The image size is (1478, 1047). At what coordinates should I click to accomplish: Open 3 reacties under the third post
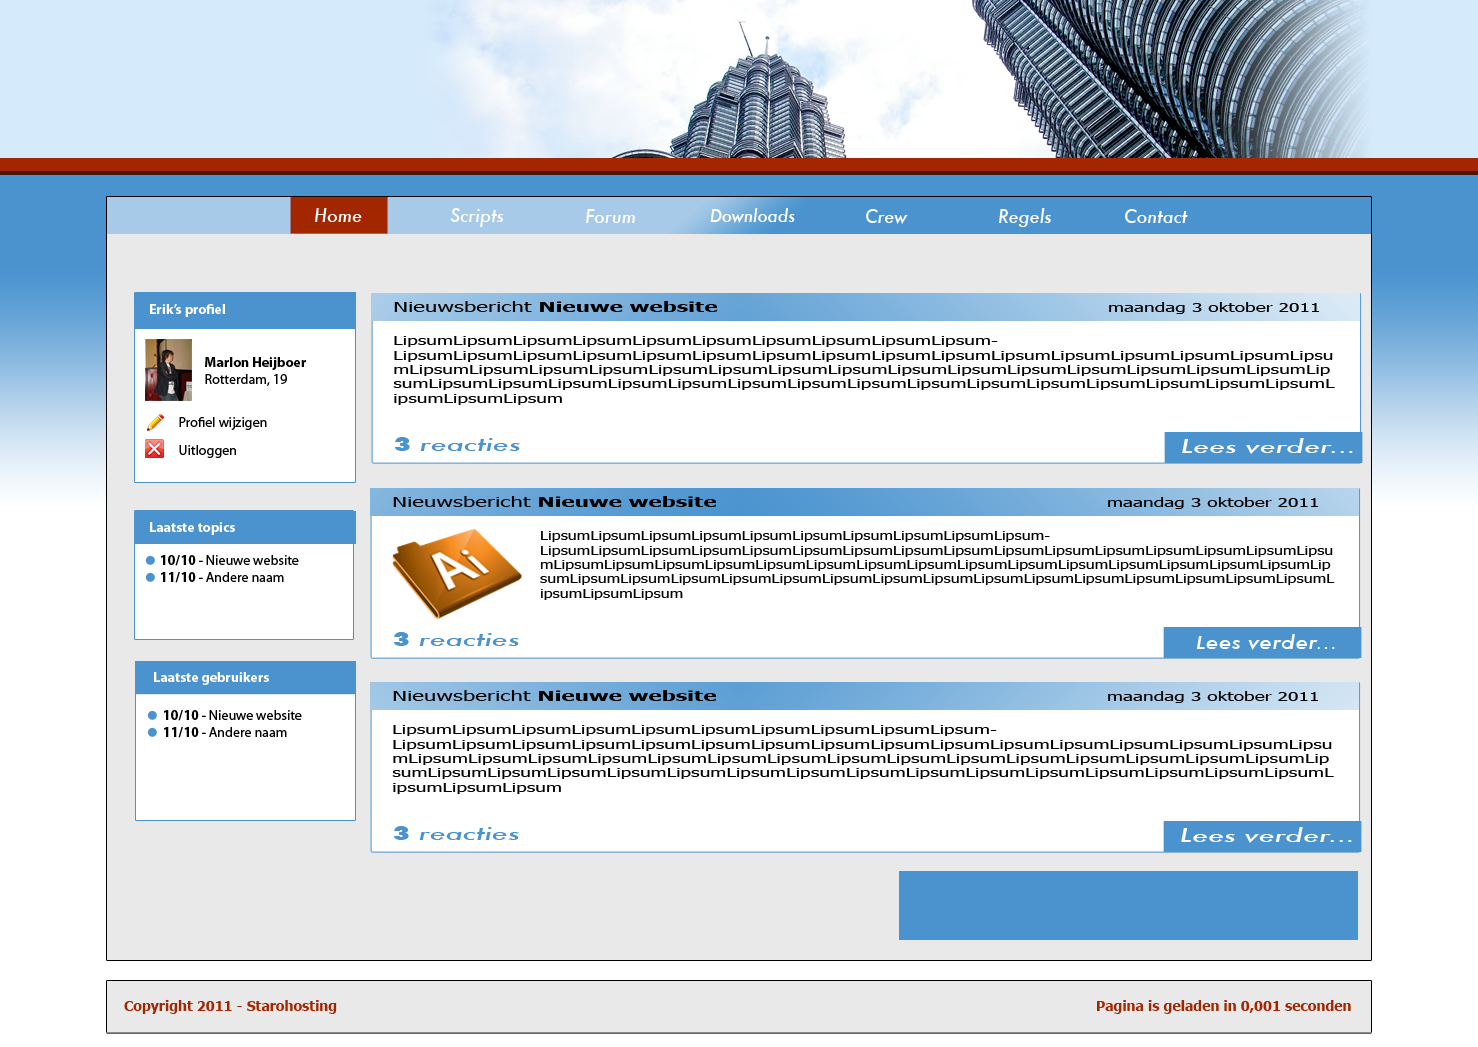click(456, 834)
